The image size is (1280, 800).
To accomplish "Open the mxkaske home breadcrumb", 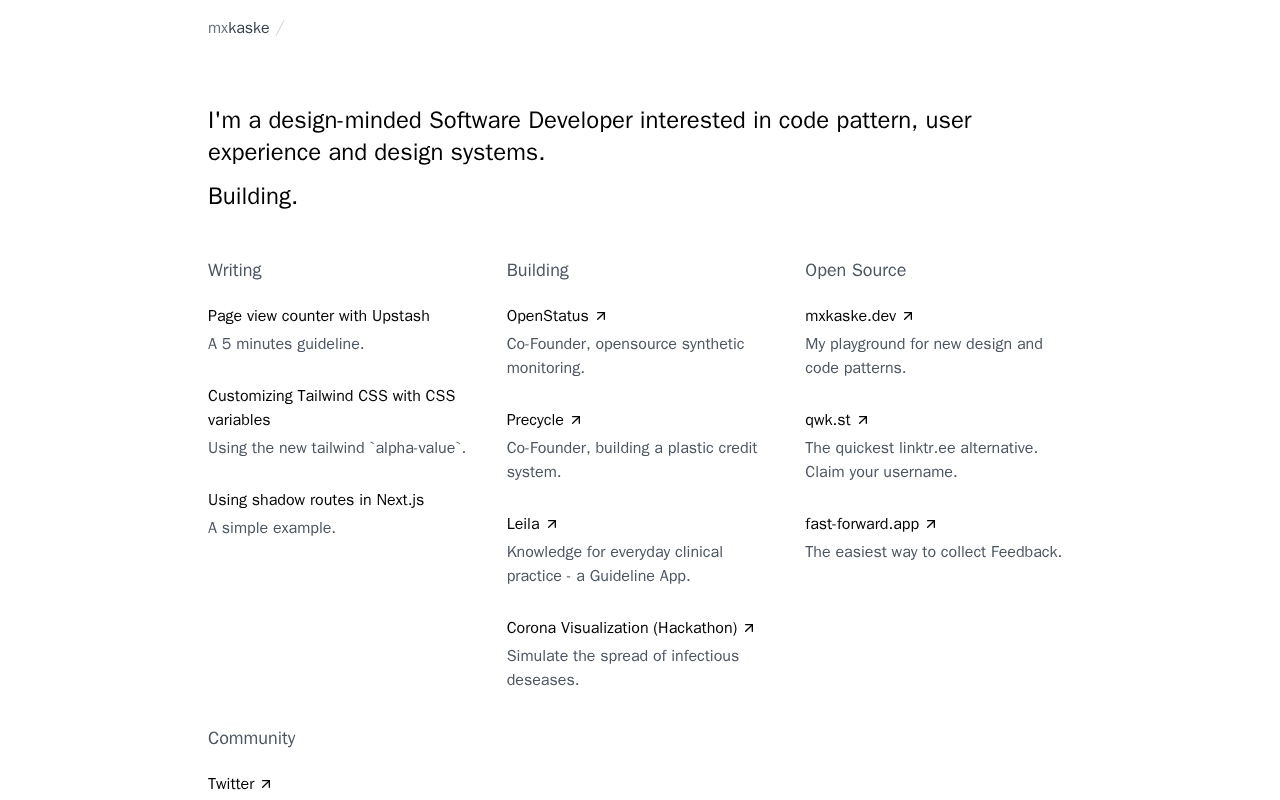I will pyautogui.click(x=239, y=28).
